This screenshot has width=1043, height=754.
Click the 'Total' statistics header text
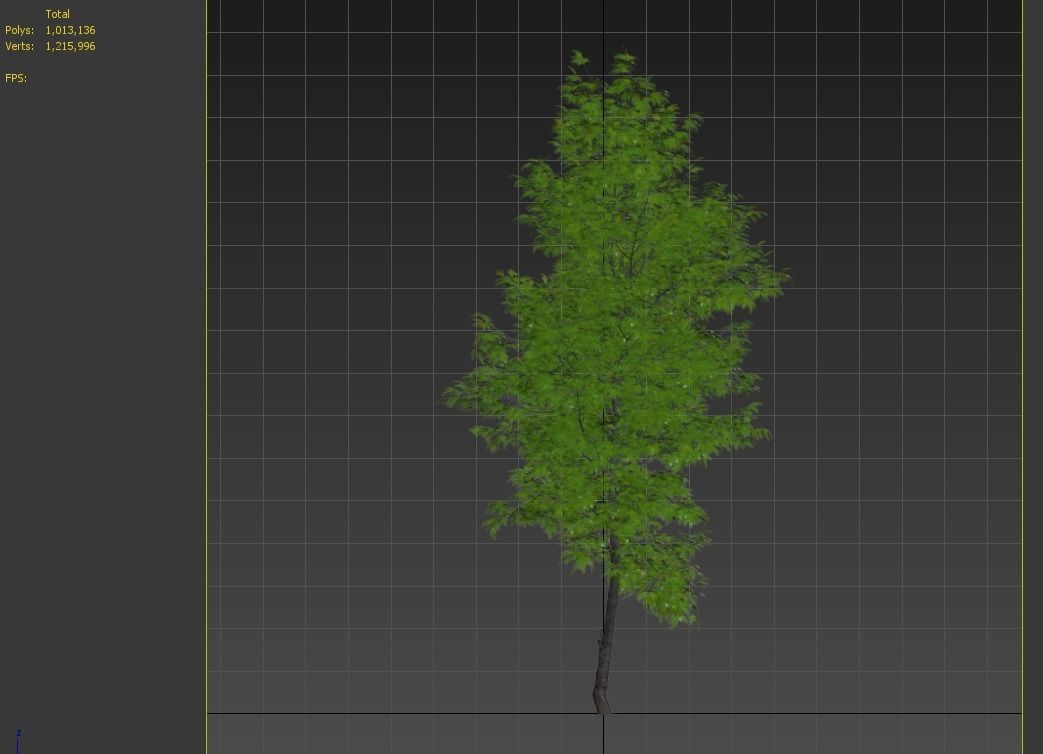pos(57,14)
